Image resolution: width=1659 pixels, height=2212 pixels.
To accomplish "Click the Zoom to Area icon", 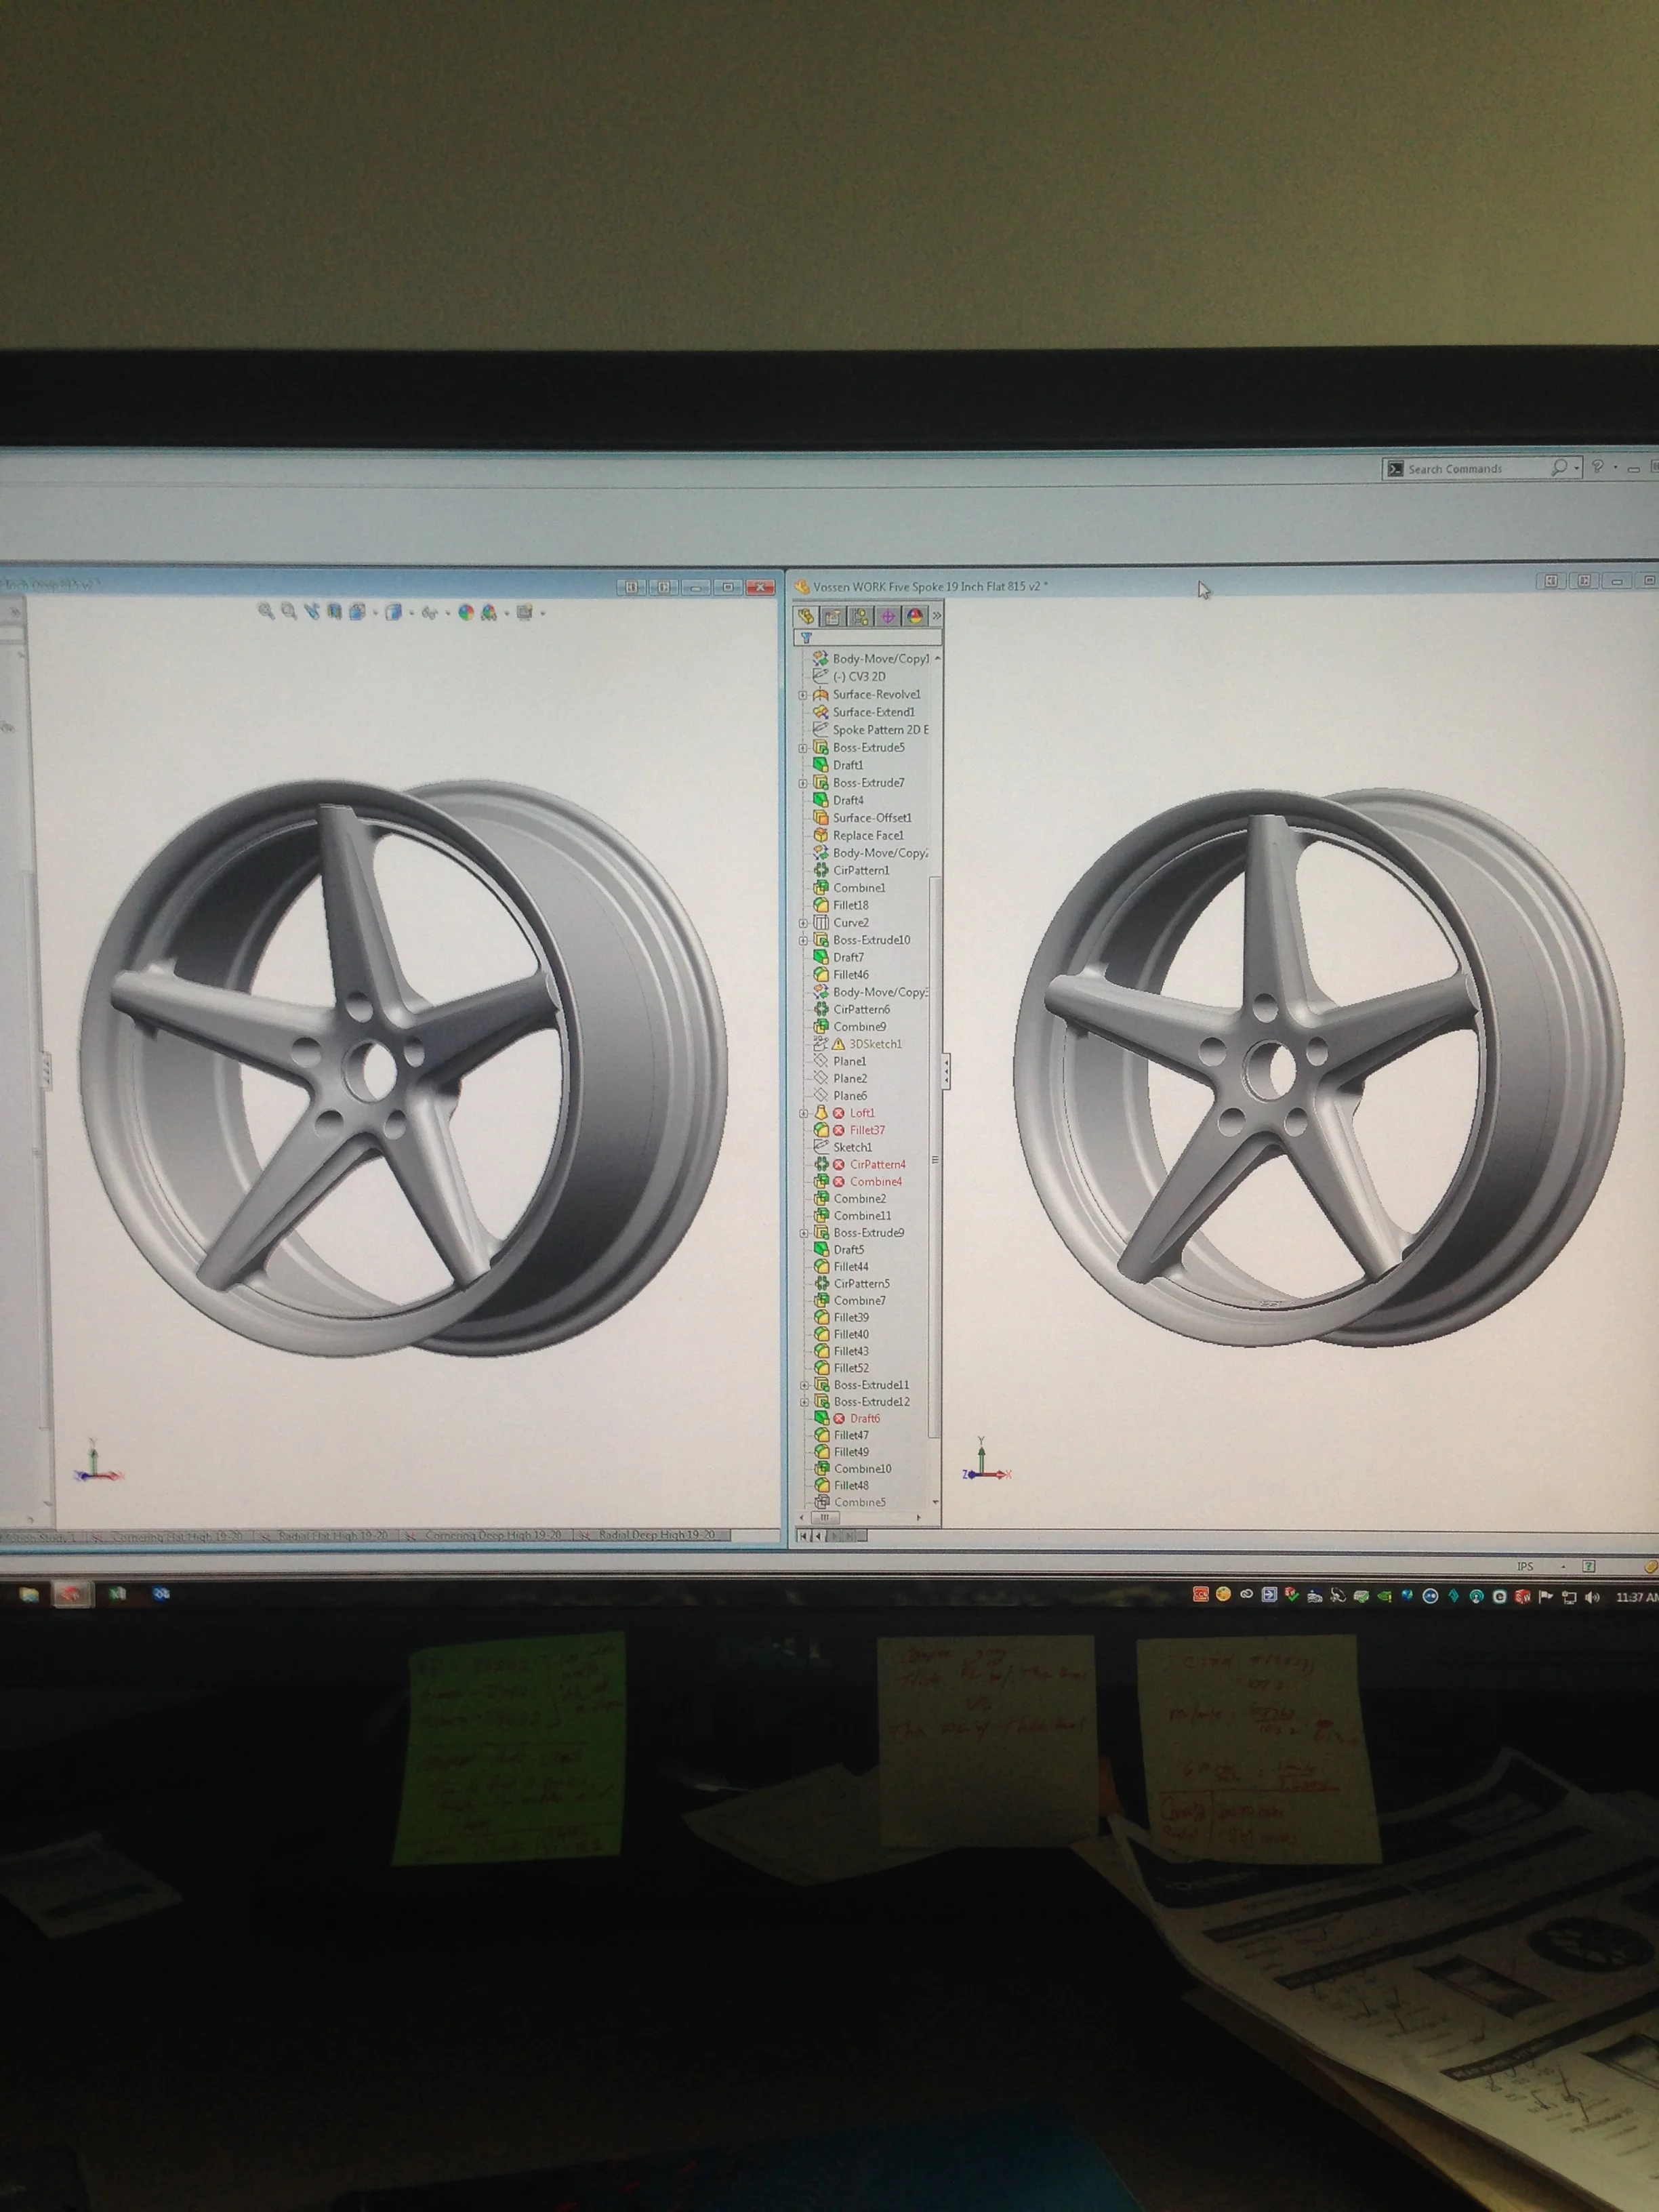I will tap(288, 610).
